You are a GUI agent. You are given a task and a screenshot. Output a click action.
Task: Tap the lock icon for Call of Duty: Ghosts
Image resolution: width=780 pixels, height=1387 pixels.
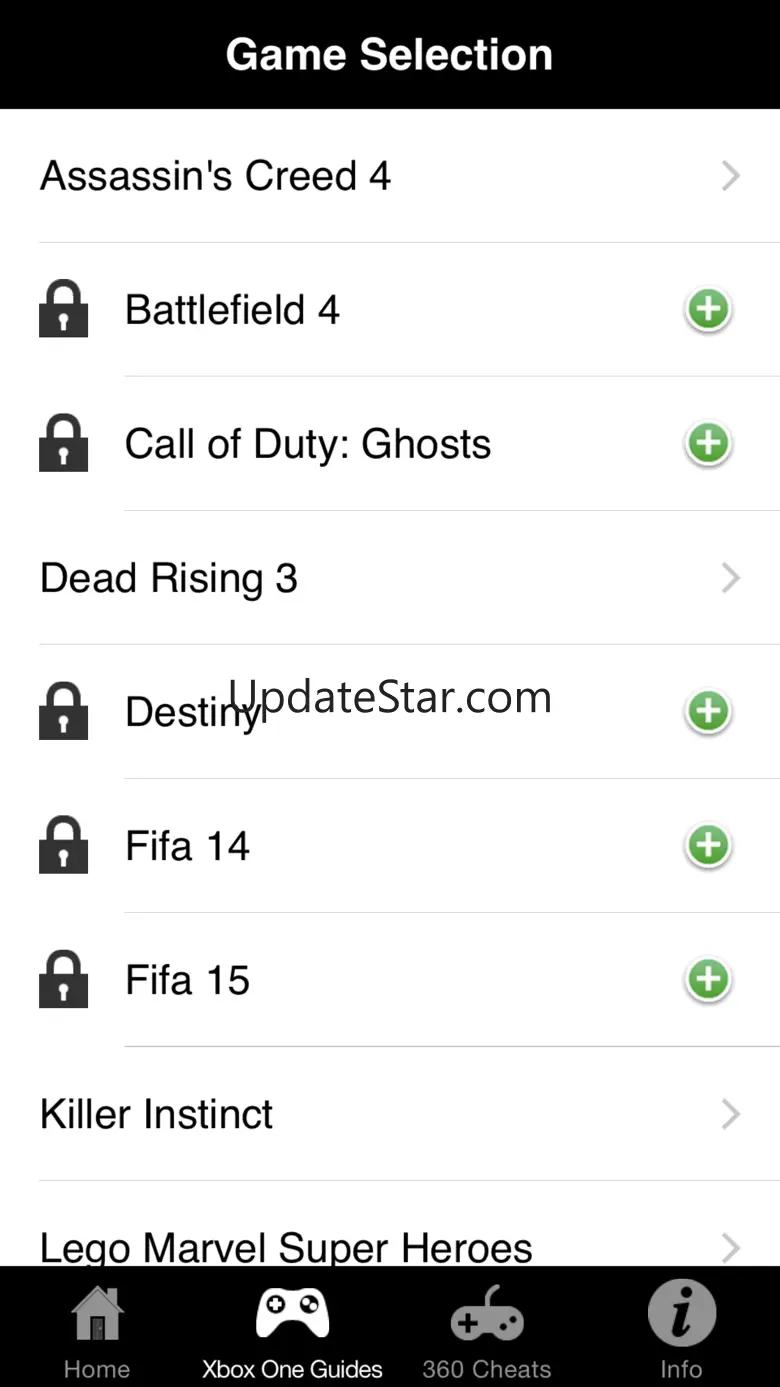[64, 443]
